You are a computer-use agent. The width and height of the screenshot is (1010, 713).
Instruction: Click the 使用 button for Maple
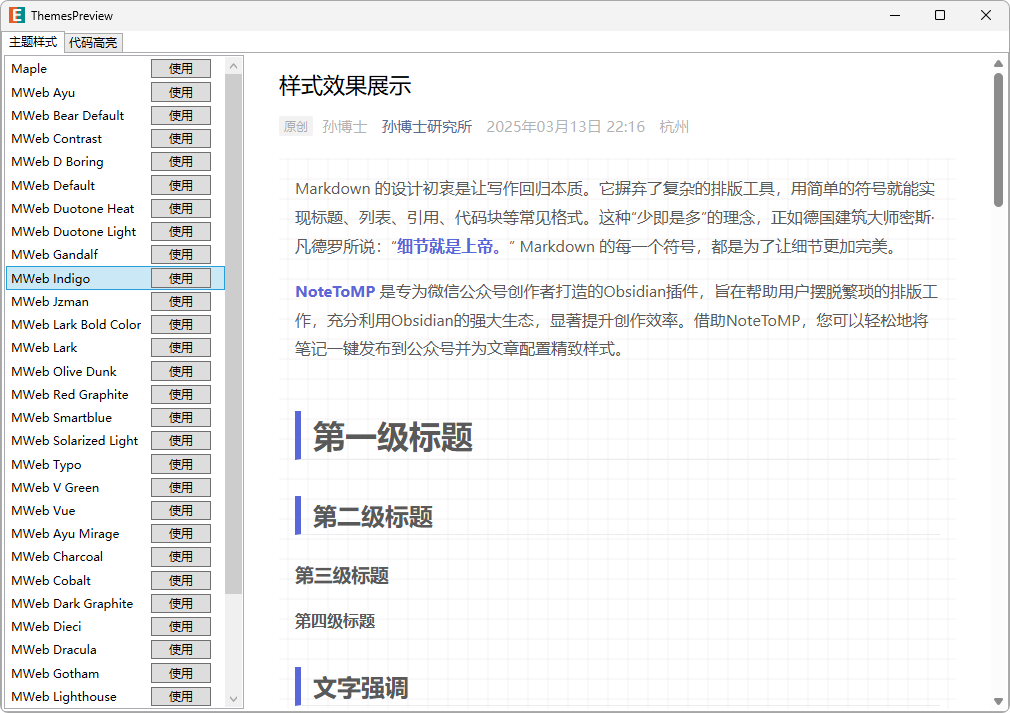[181, 68]
